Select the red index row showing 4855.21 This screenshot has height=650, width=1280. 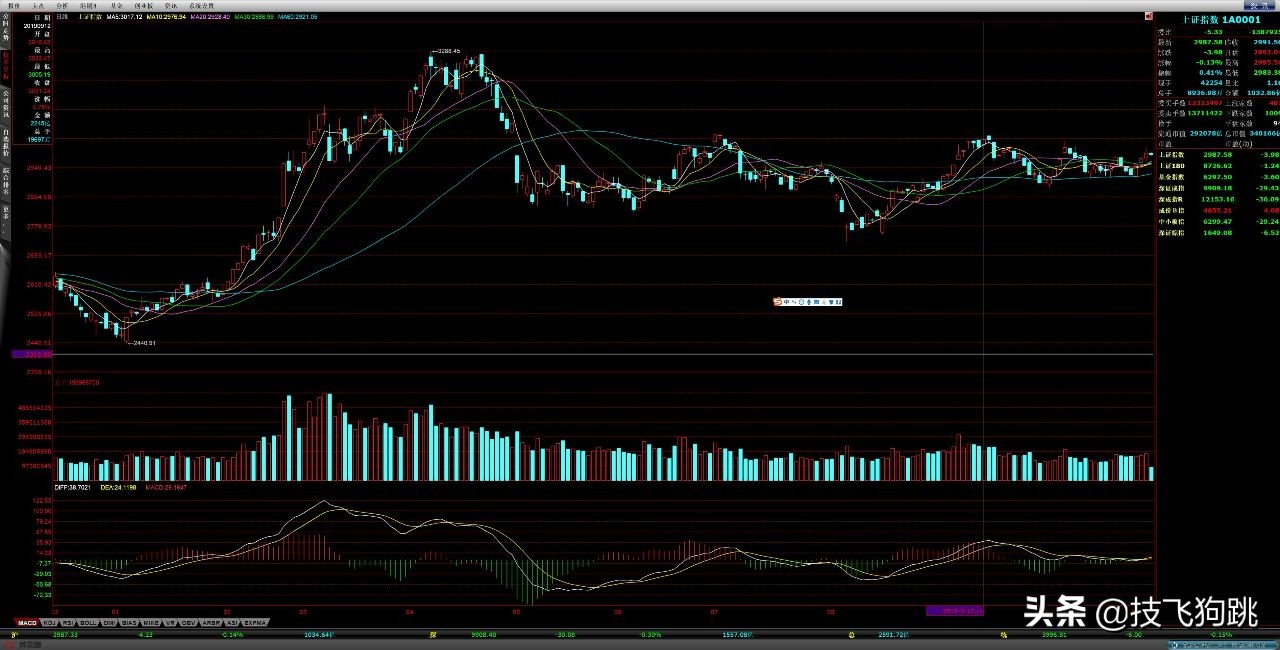point(1218,210)
